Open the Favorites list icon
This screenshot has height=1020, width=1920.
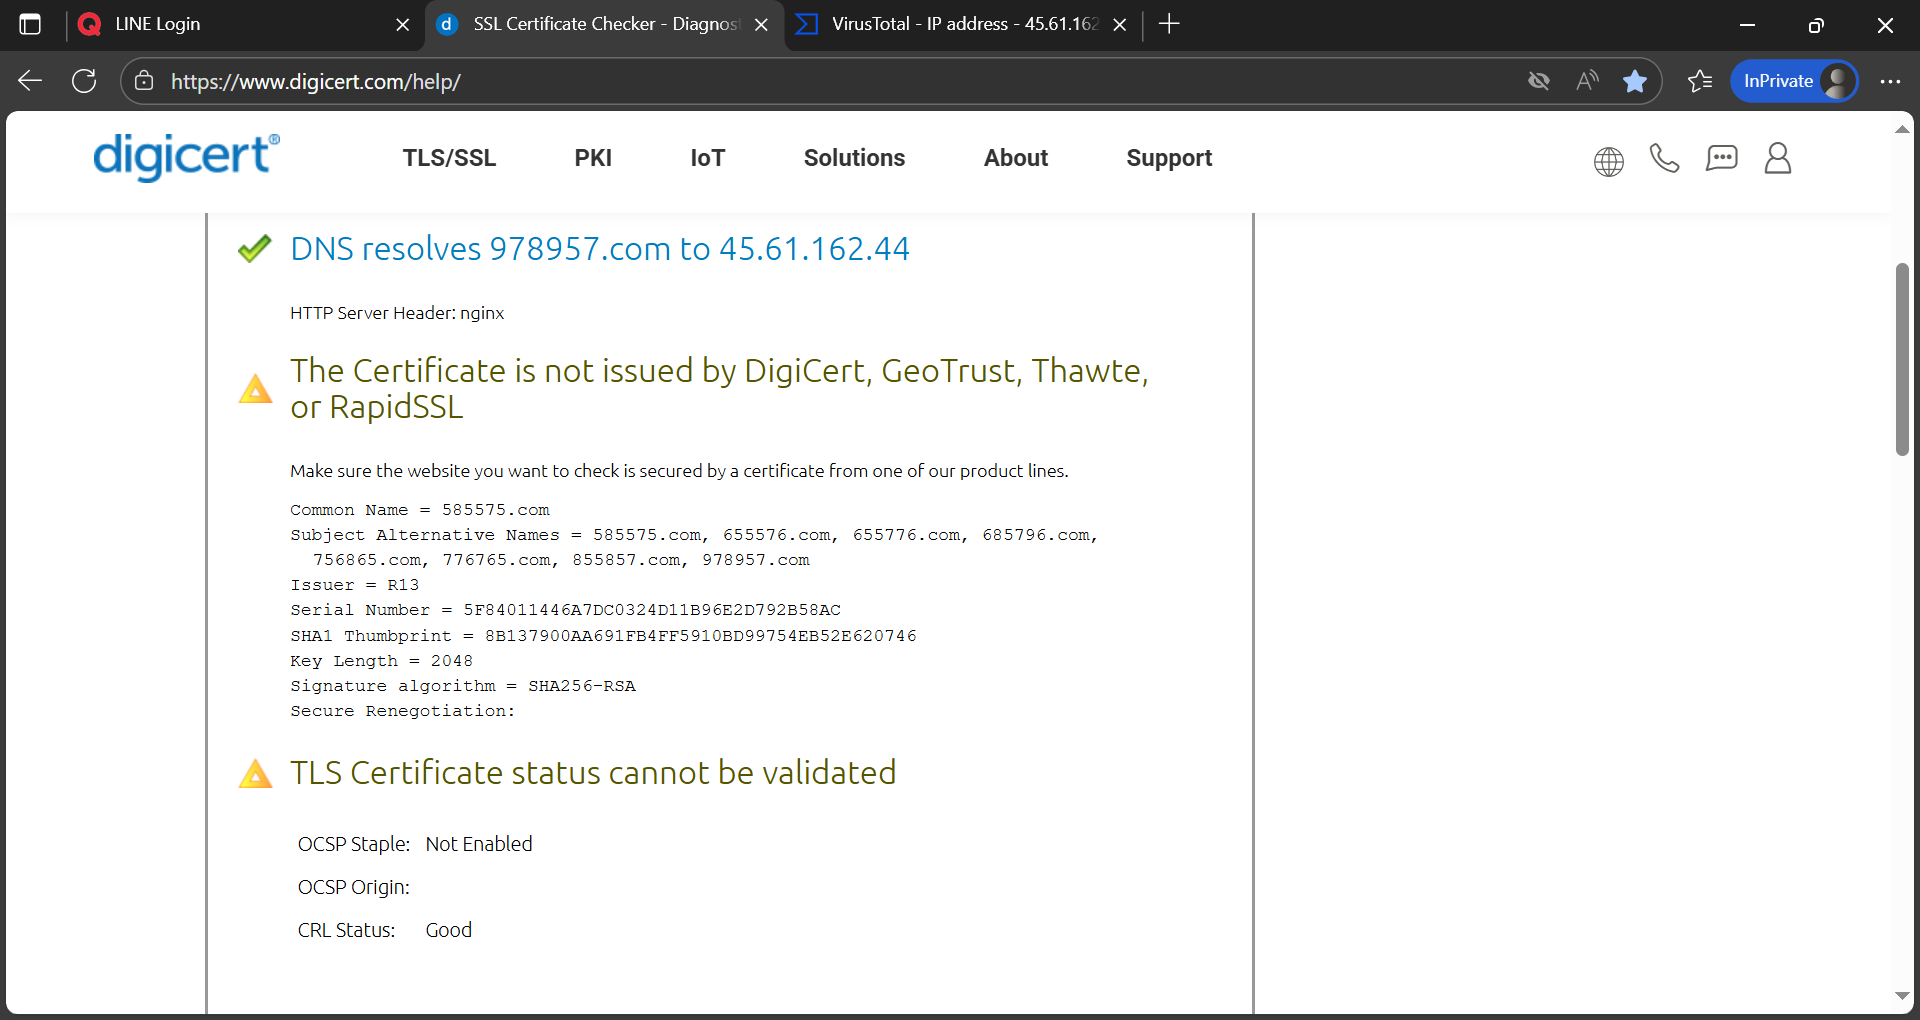tap(1700, 81)
